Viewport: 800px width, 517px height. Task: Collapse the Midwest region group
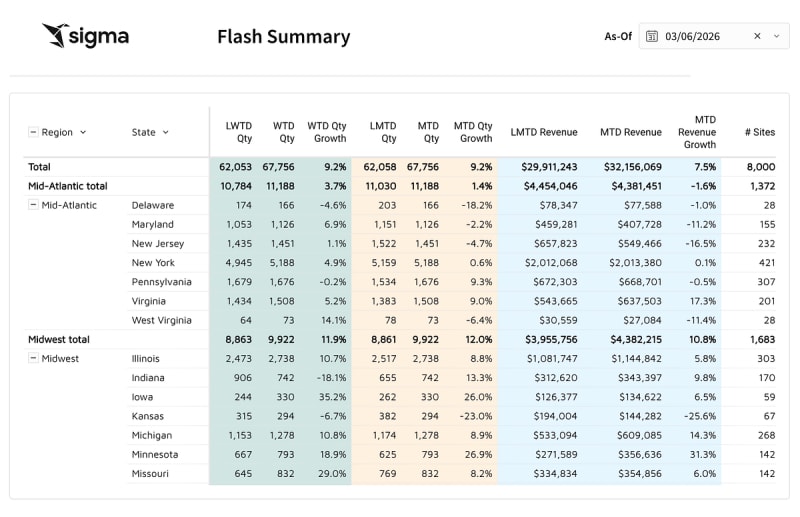tap(33, 358)
